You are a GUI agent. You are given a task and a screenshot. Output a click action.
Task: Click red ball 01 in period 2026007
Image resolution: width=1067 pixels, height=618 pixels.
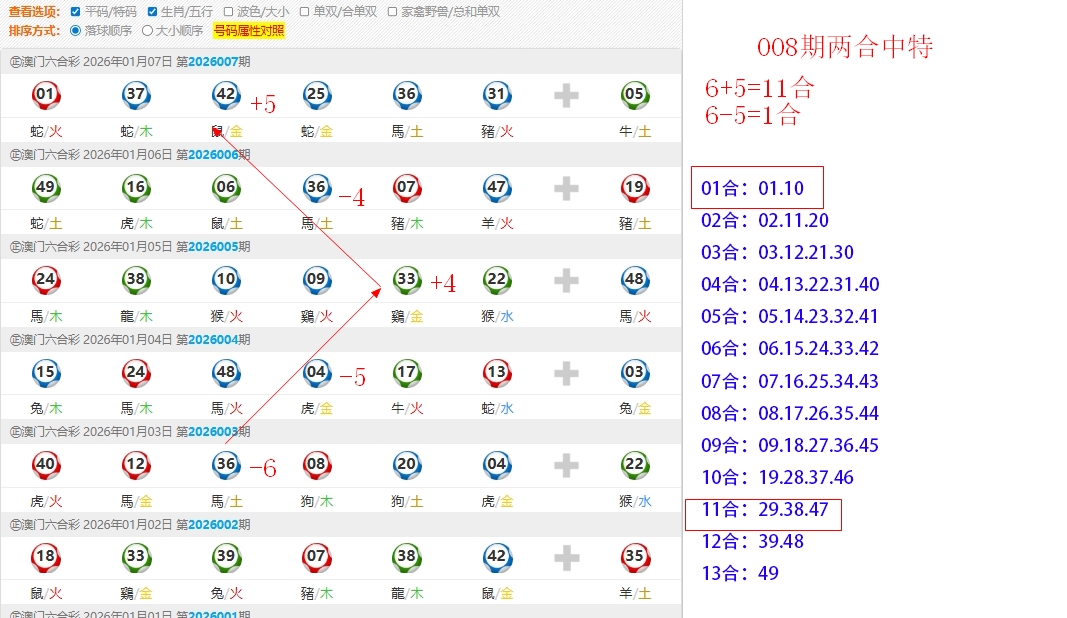pos(46,96)
